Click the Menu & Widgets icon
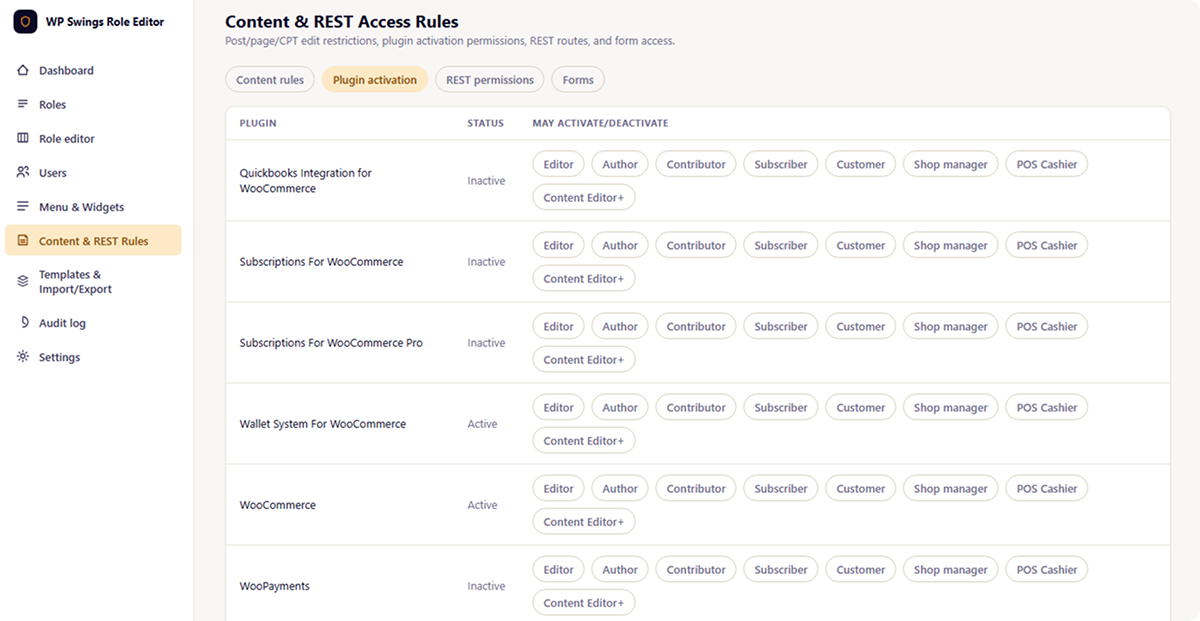The image size is (1200, 621). [23, 207]
